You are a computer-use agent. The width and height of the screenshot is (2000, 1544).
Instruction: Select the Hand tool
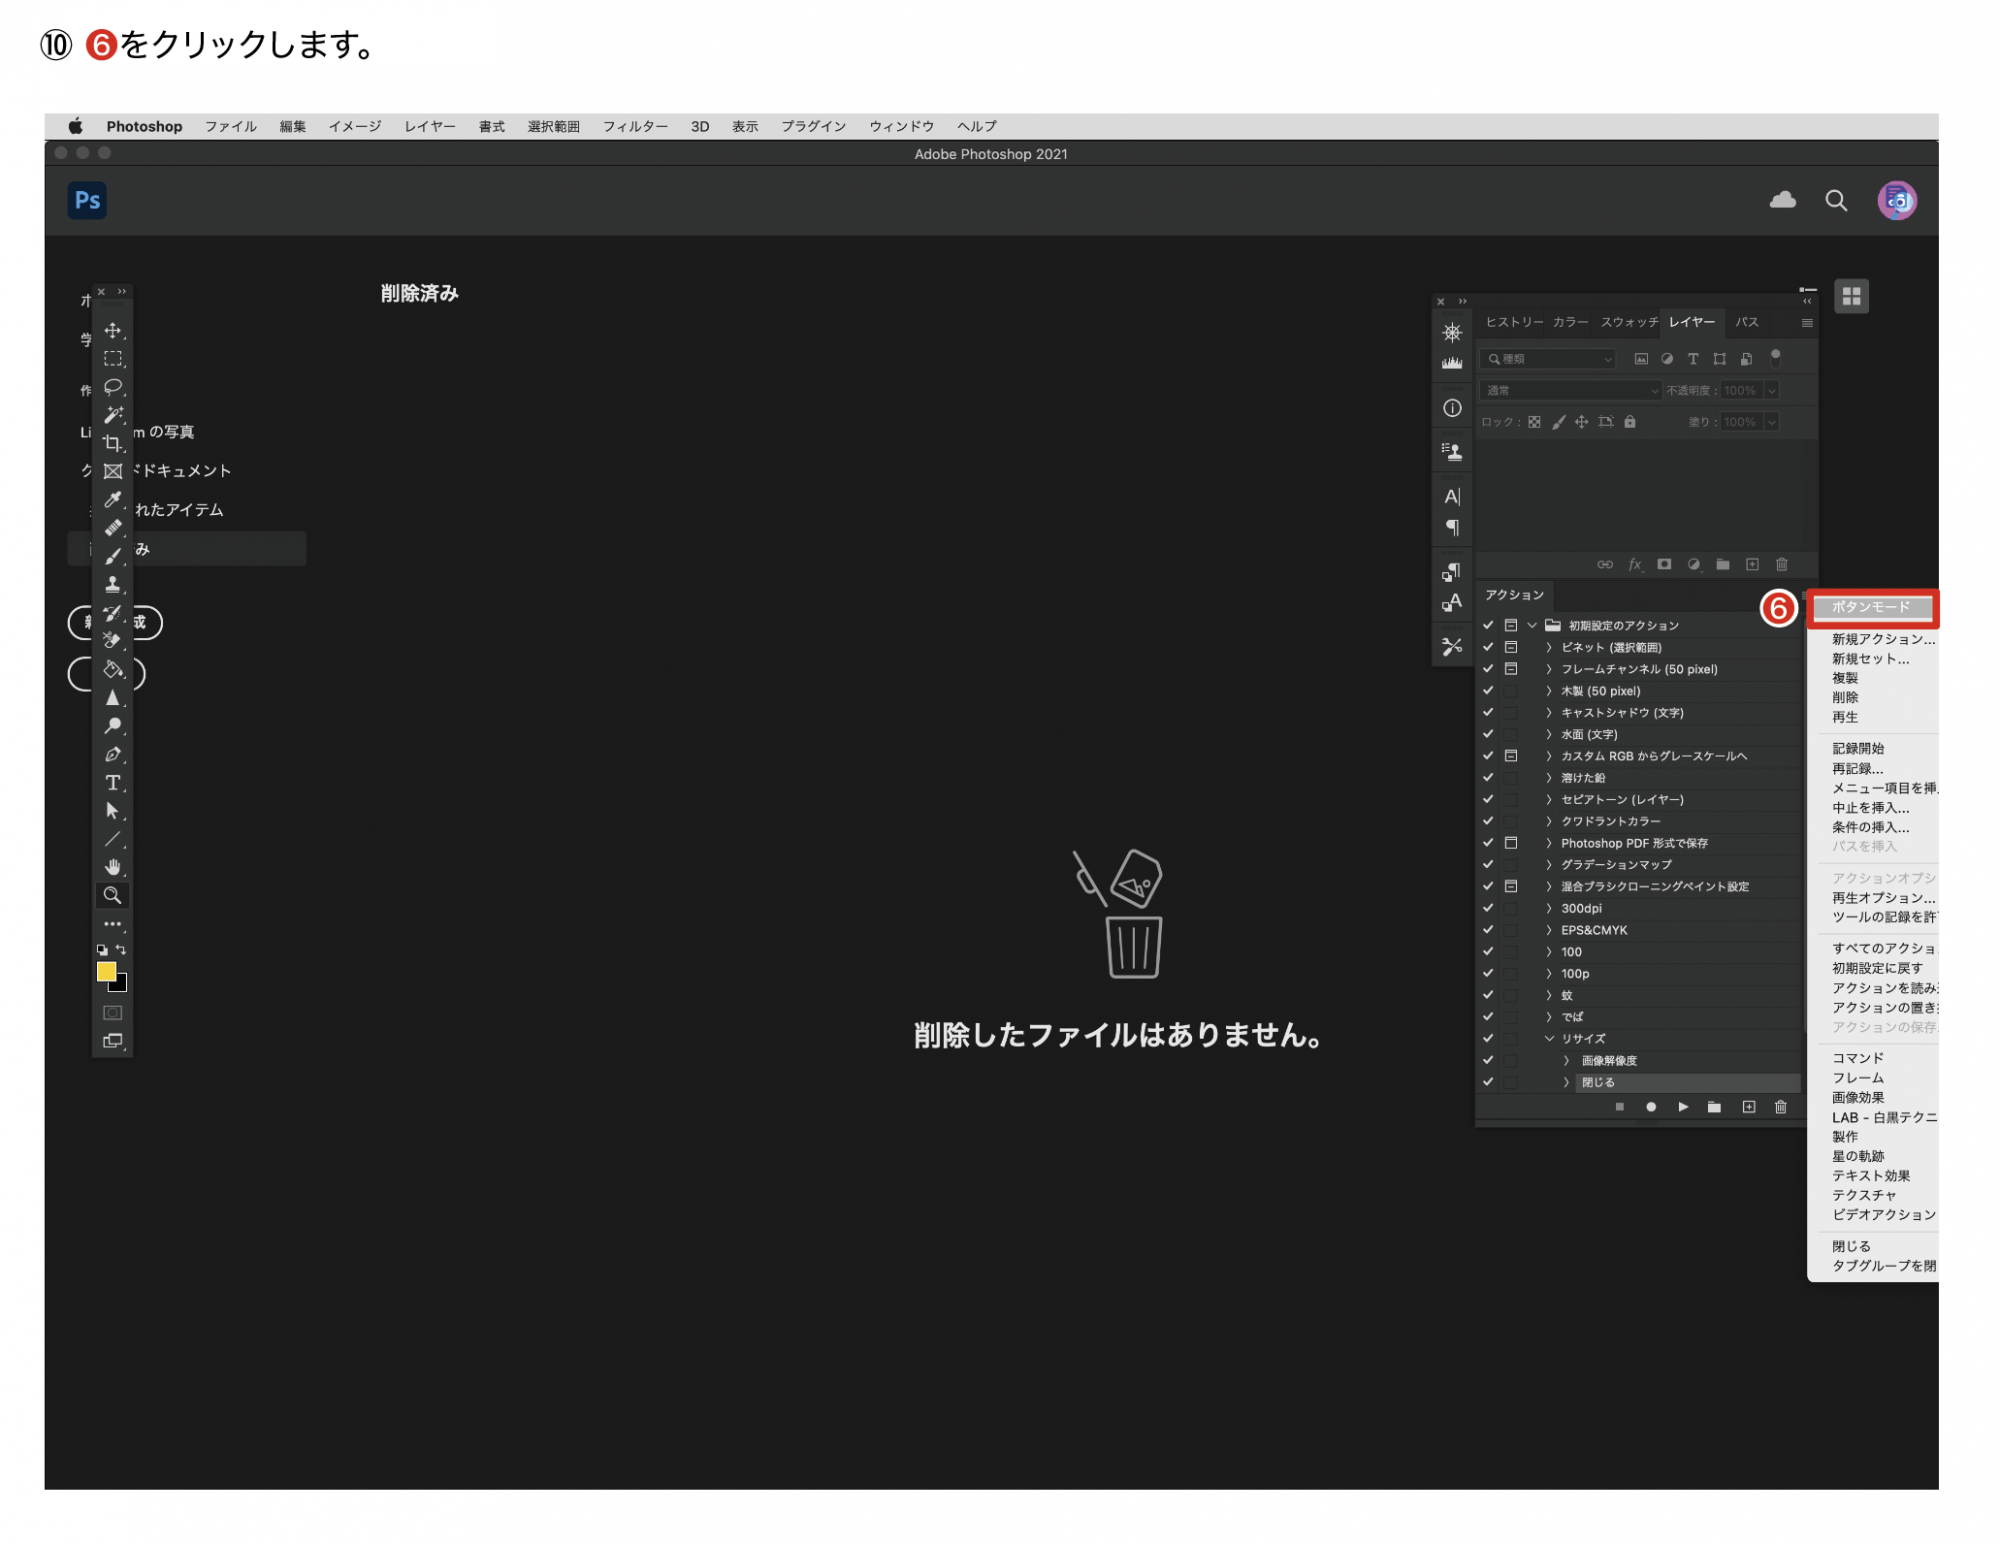tap(113, 866)
